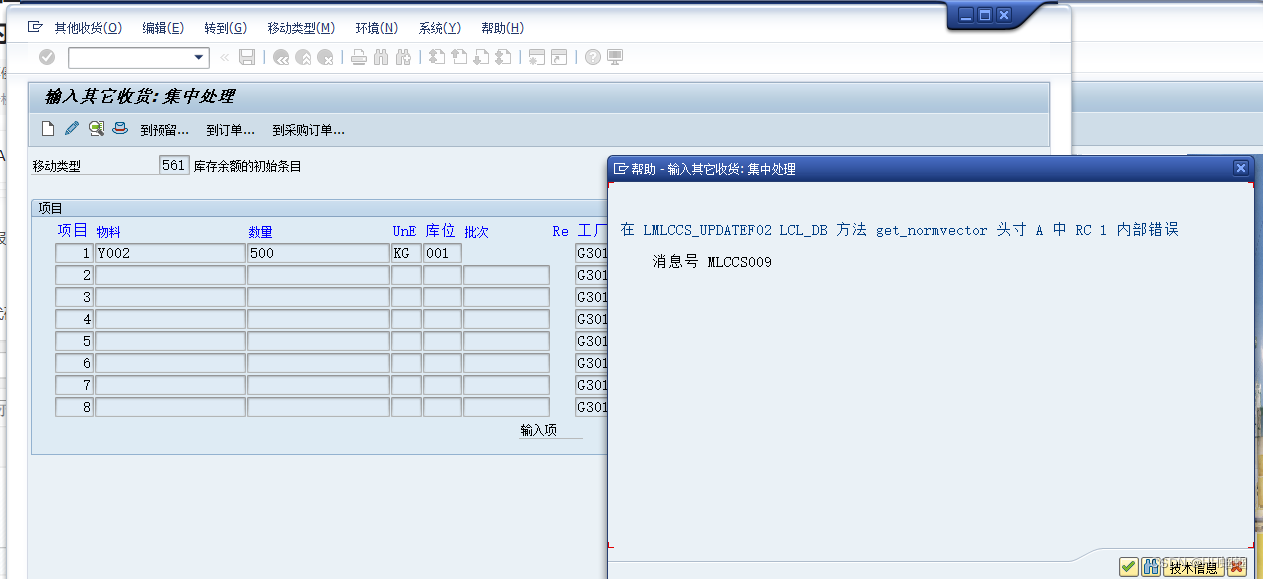Click the Find Next icon in the toolbar
This screenshot has width=1263, height=579.
click(x=402, y=58)
